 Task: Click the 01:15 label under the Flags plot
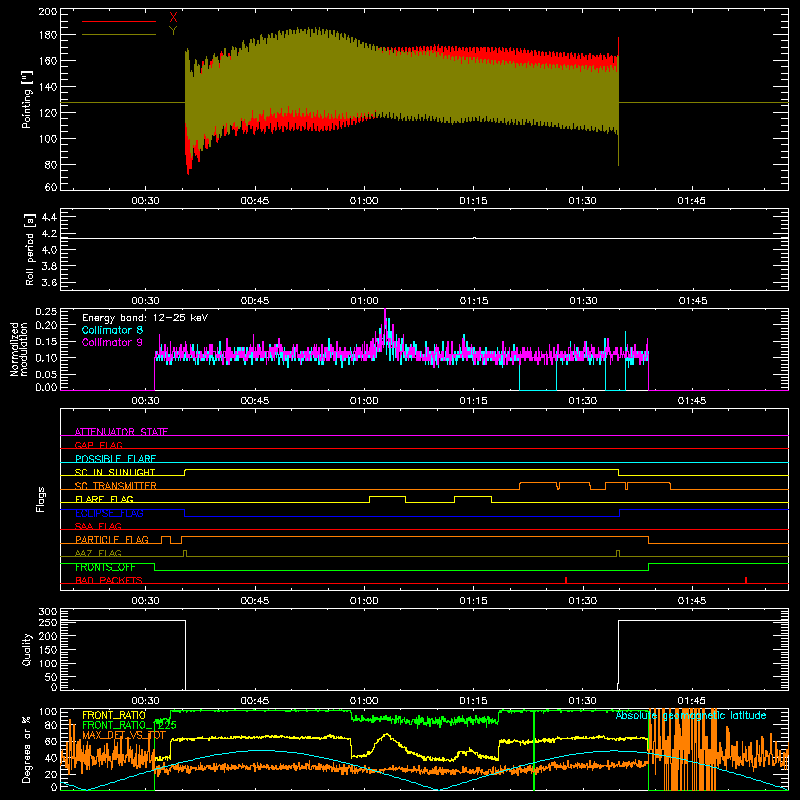[473, 601]
